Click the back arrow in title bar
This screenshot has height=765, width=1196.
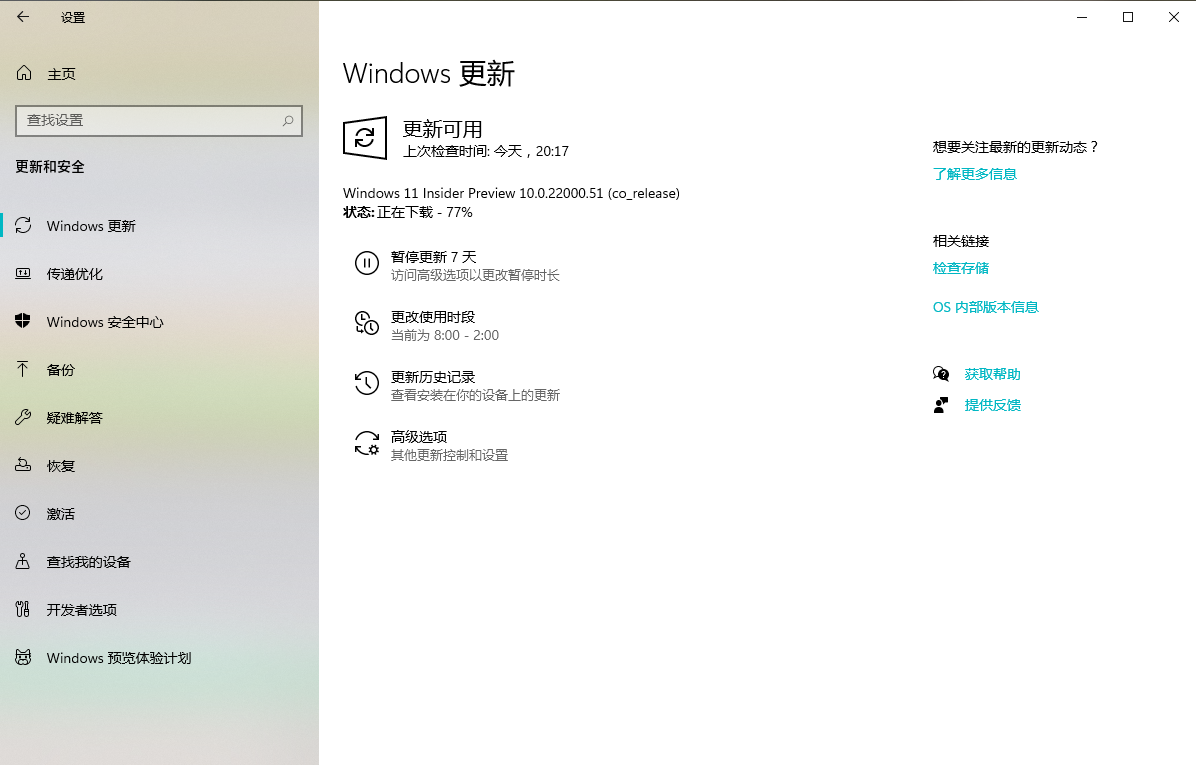click(x=23, y=17)
